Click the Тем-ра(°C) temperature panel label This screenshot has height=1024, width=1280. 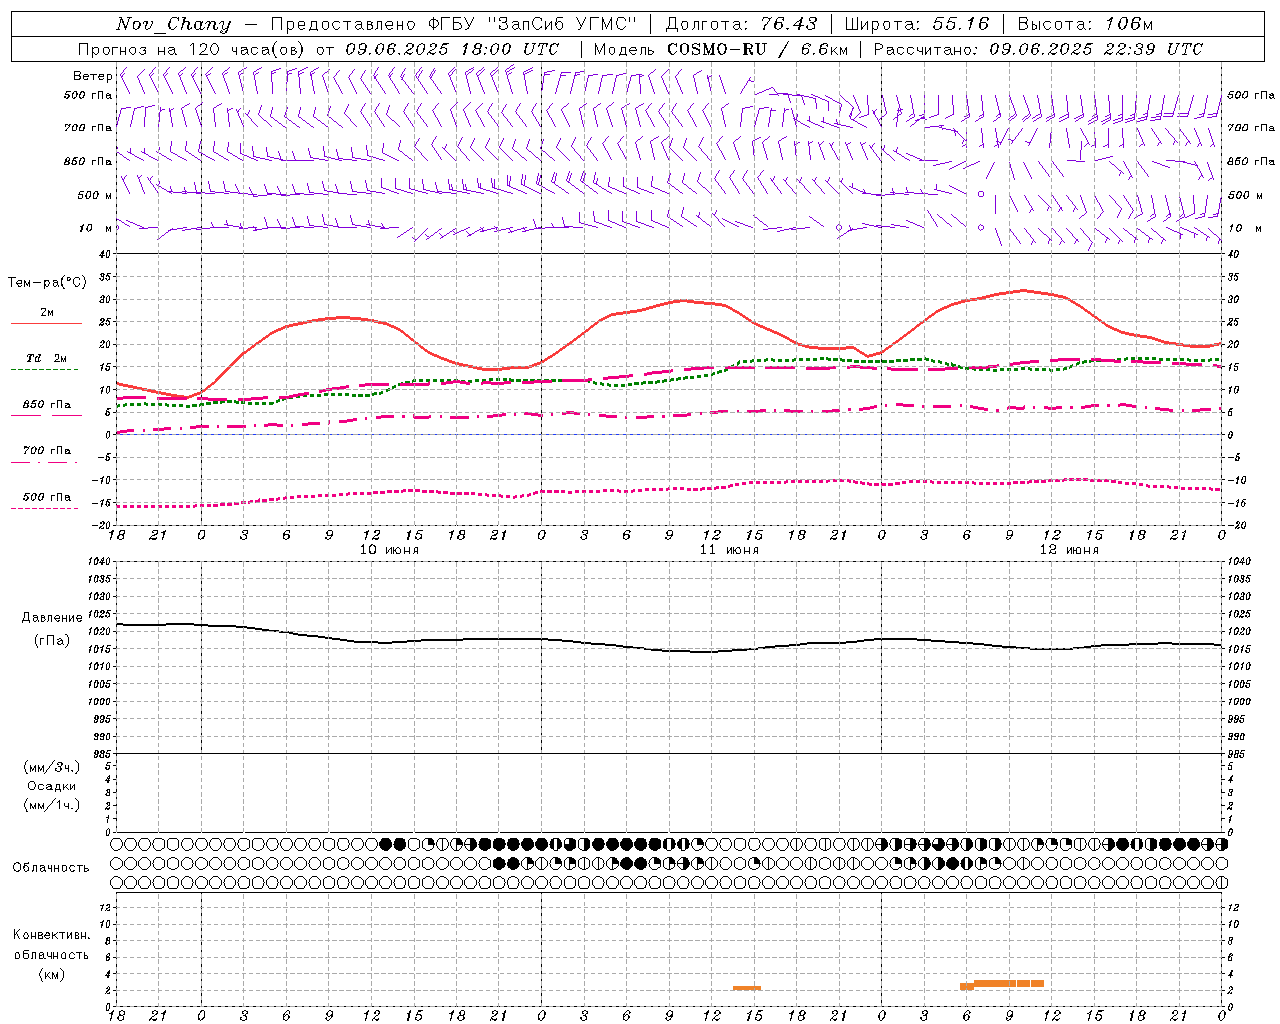pos(47,283)
